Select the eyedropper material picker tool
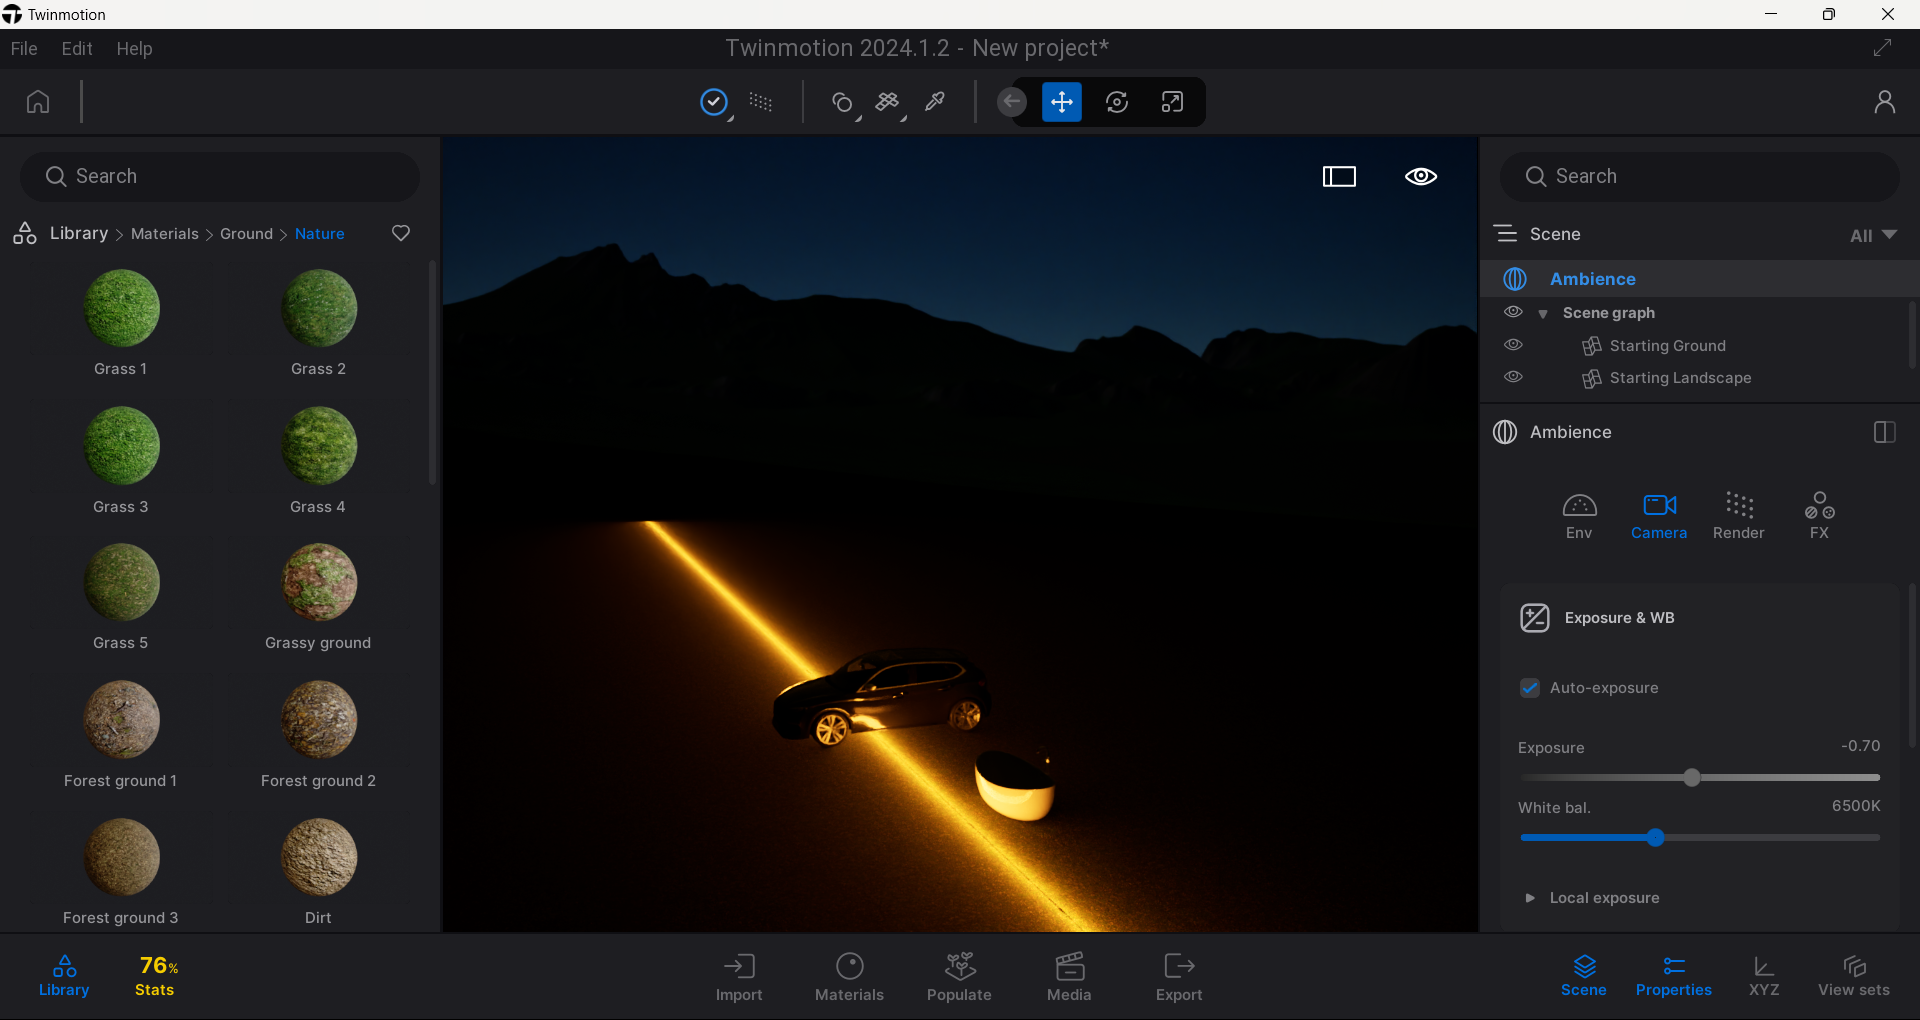 (x=935, y=102)
